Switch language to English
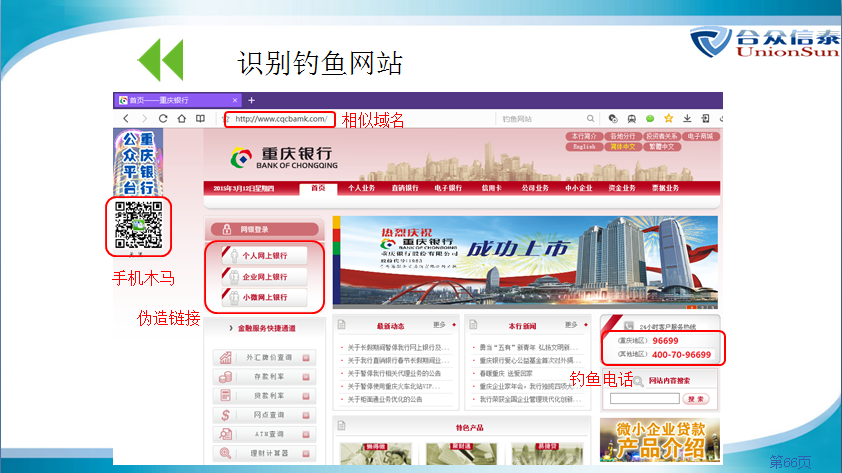This screenshot has height=473, width=842. (584, 147)
